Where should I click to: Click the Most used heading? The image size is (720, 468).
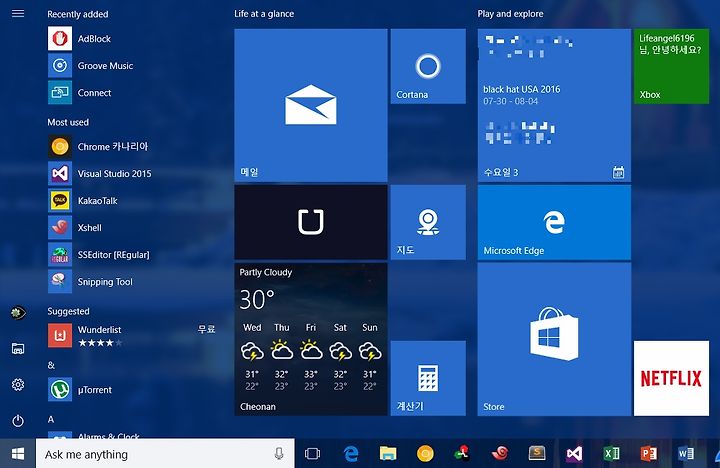pos(68,122)
